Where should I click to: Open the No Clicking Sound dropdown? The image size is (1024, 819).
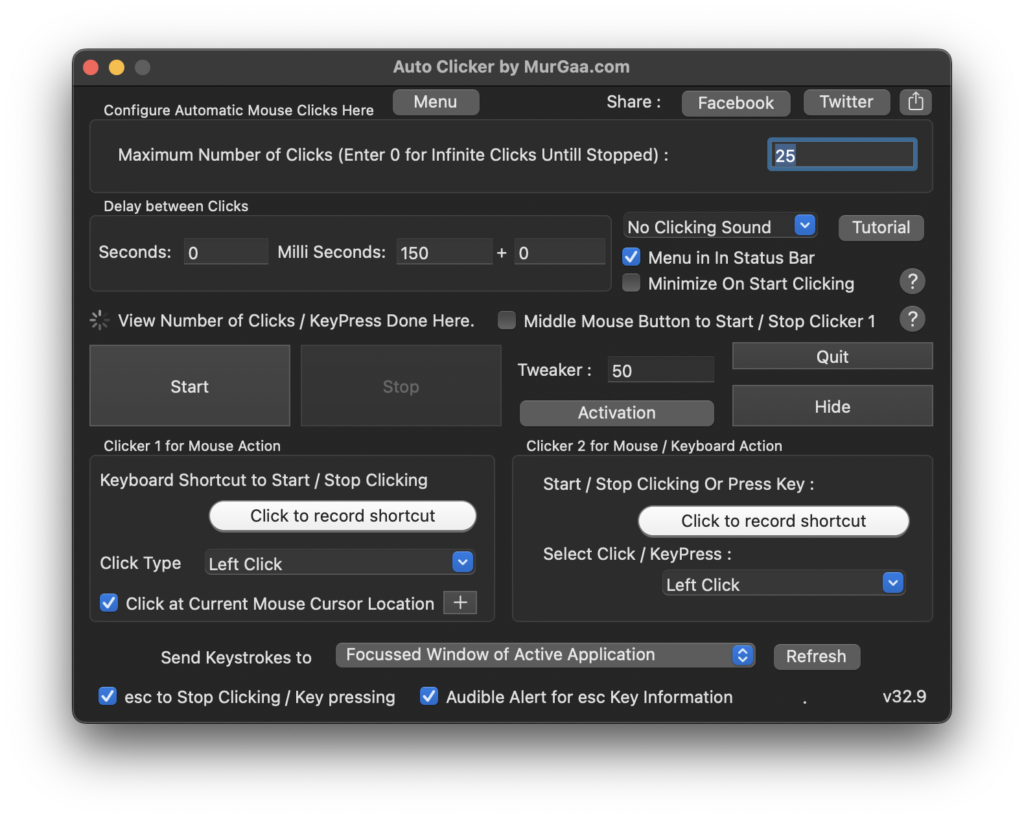coord(804,225)
